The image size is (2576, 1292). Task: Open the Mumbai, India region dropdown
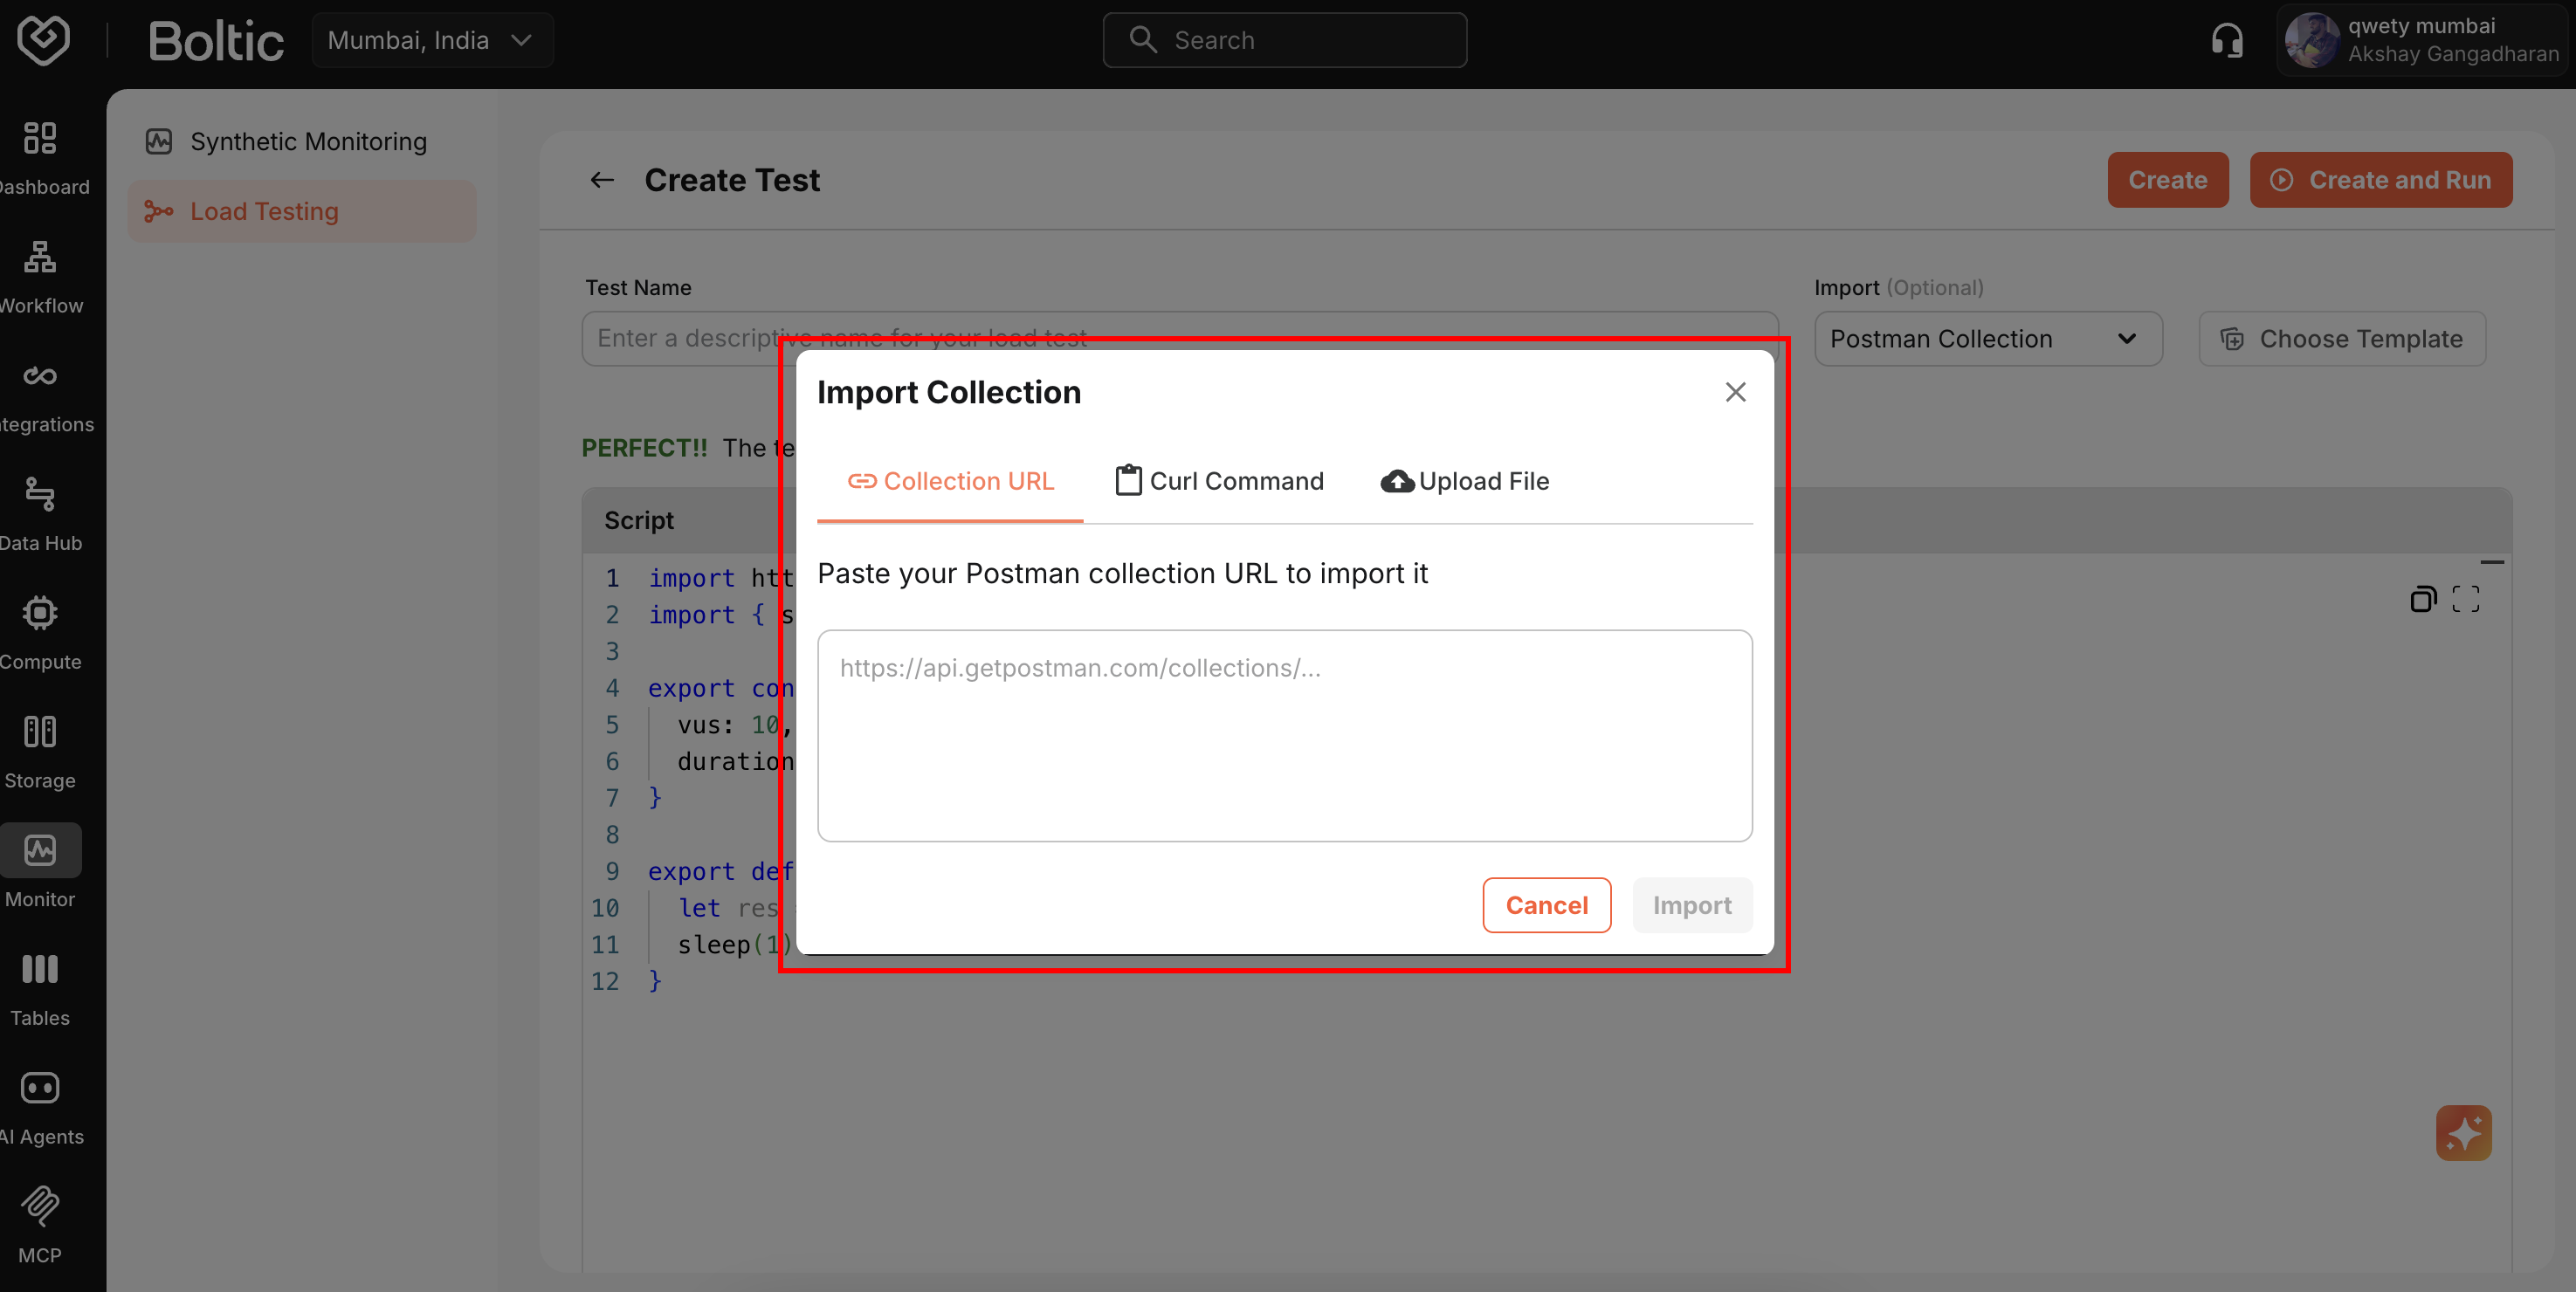click(x=433, y=40)
